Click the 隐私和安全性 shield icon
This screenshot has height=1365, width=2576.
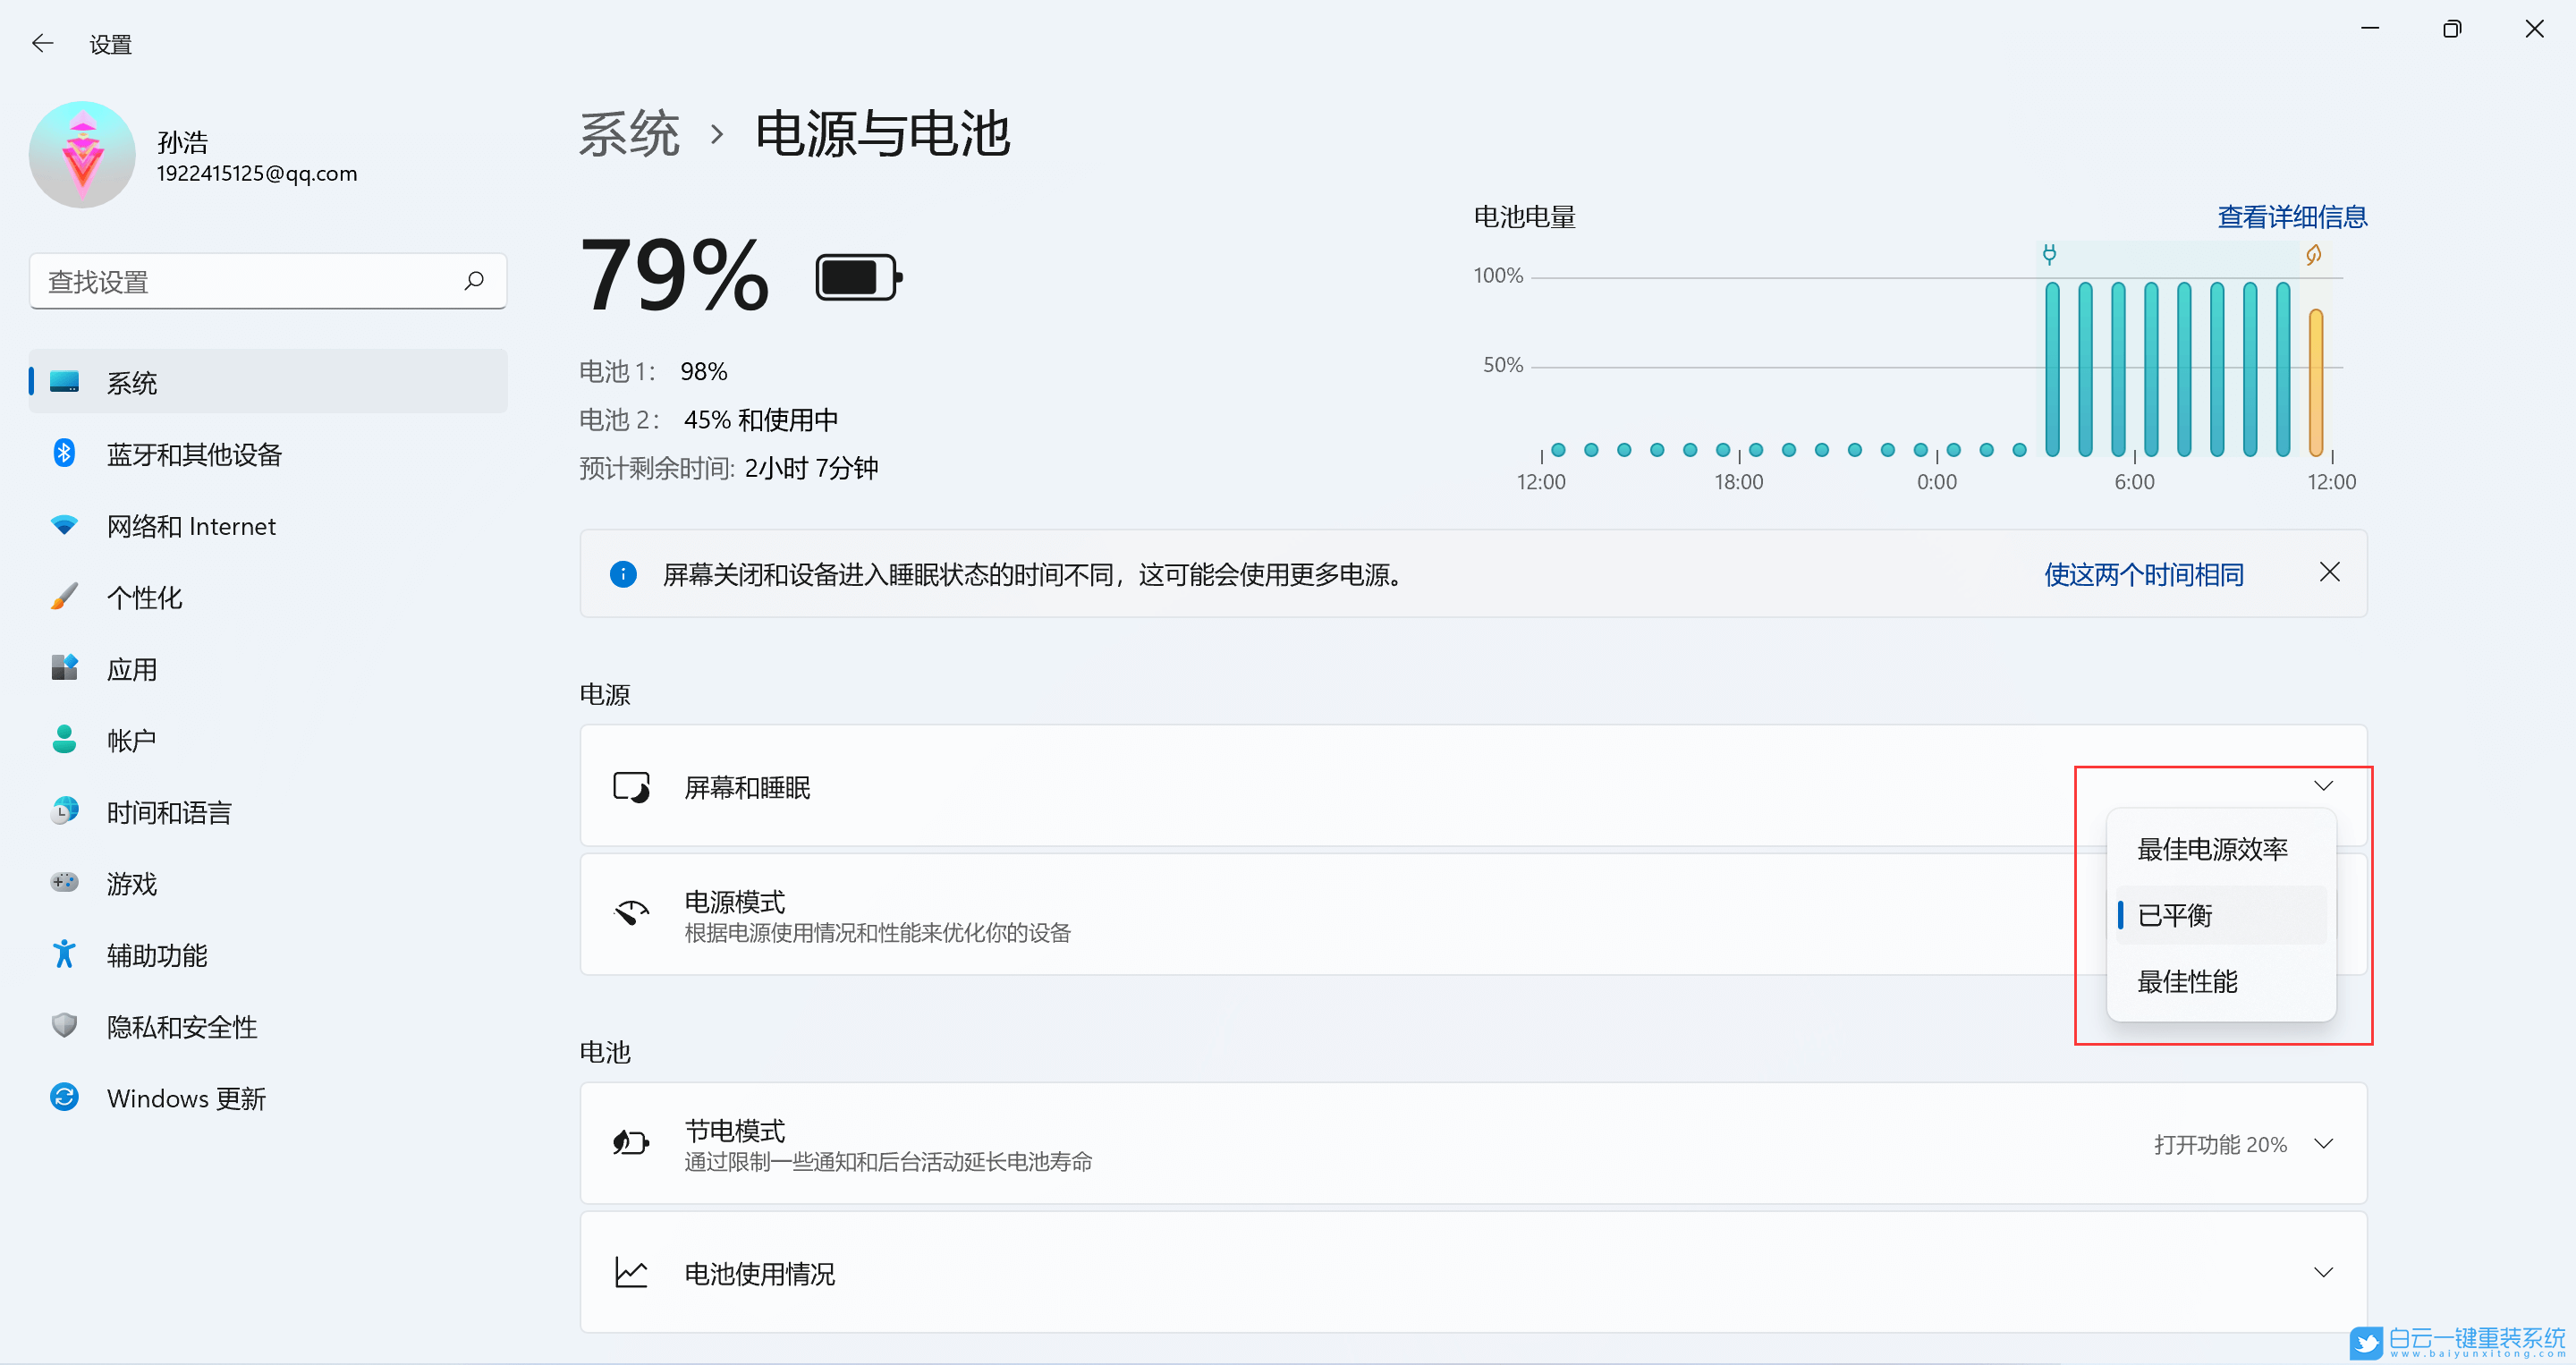[64, 1025]
